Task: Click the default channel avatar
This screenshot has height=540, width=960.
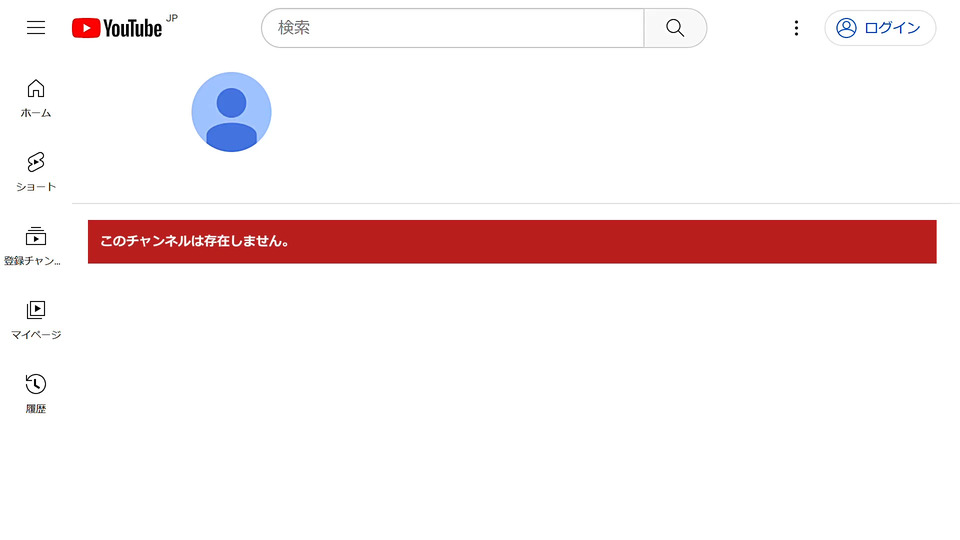Action: click(x=231, y=112)
